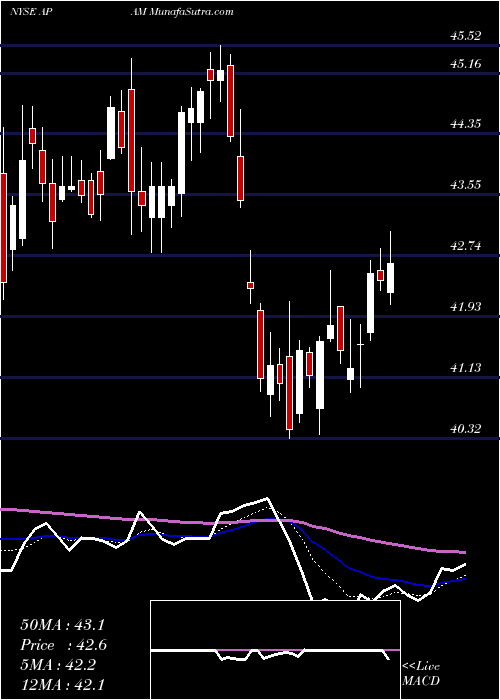Click the <<Live MACD label
This screenshot has width=500, height=700.
click(421, 674)
